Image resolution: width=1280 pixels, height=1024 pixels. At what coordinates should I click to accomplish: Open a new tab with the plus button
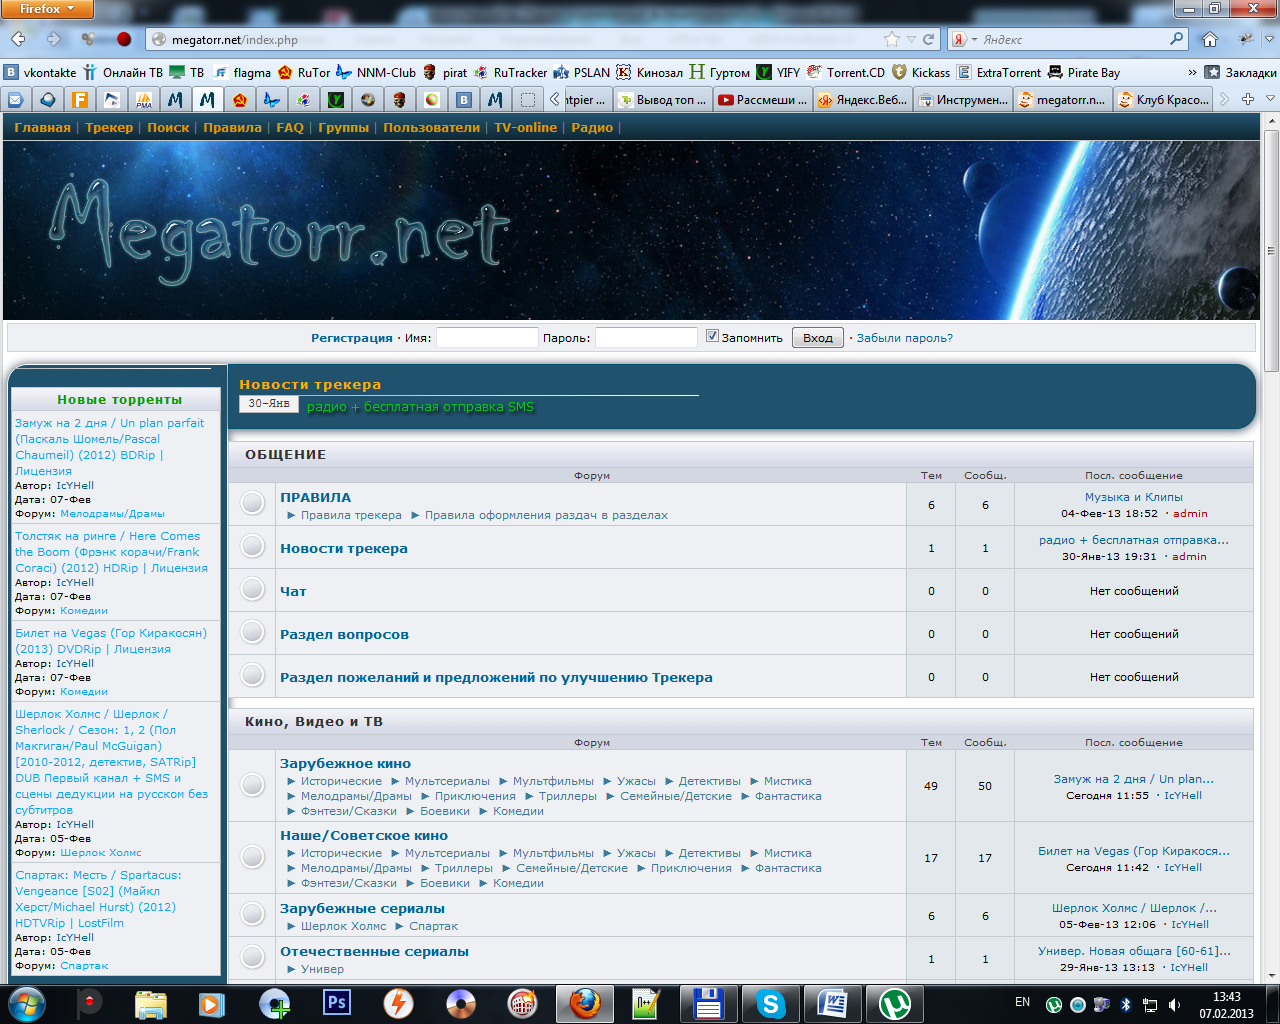(x=1248, y=99)
